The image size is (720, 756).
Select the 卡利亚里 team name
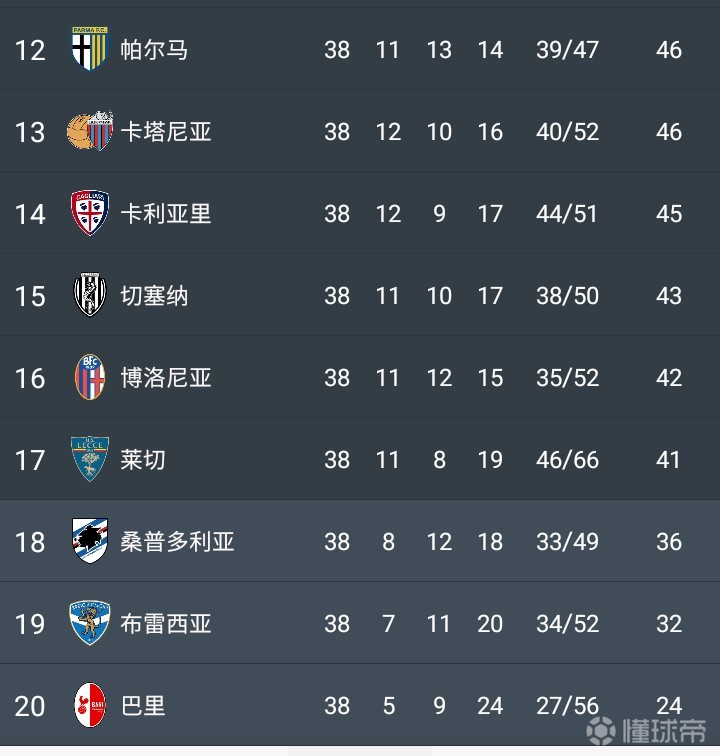coord(166,213)
